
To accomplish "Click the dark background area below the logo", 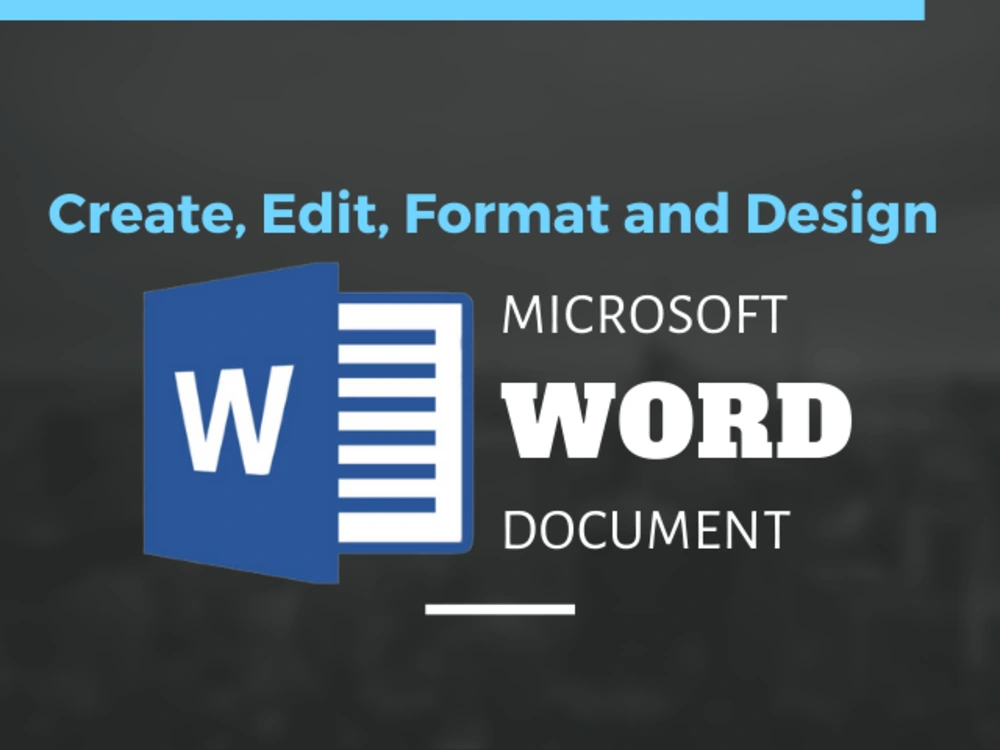I will click(x=500, y=680).
